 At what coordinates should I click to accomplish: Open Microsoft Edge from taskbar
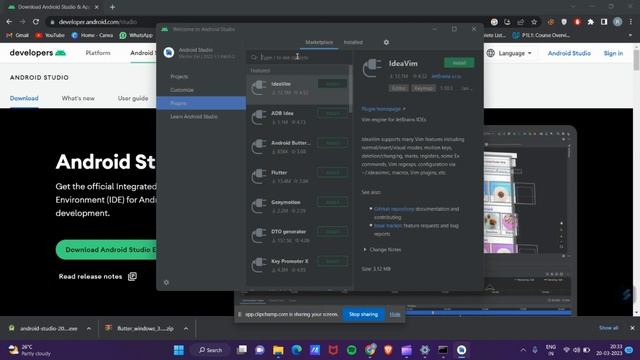pos(297,350)
